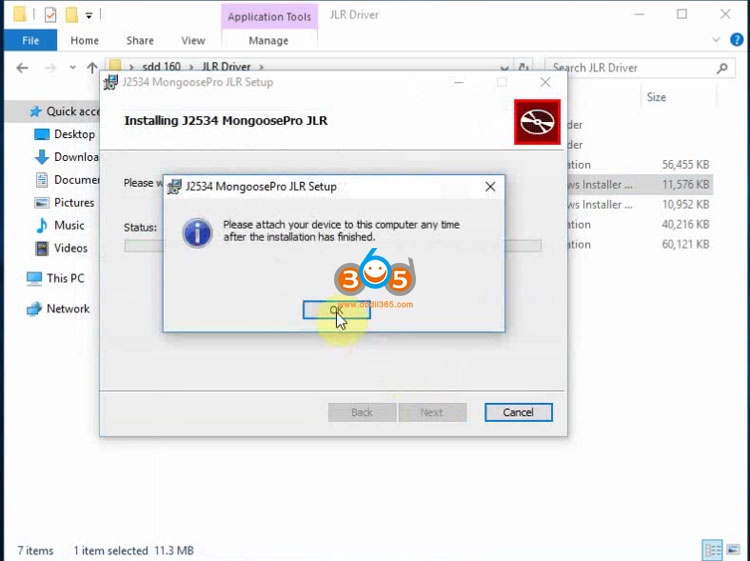Click the setup icon in installer window title
This screenshot has height=561, width=750.
click(110, 82)
